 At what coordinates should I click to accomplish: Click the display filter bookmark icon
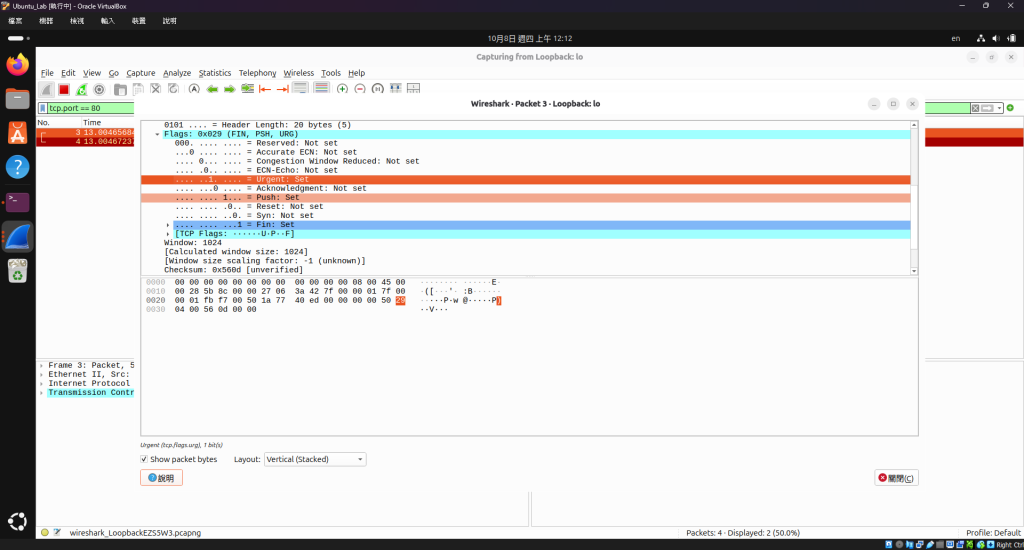coord(43,108)
